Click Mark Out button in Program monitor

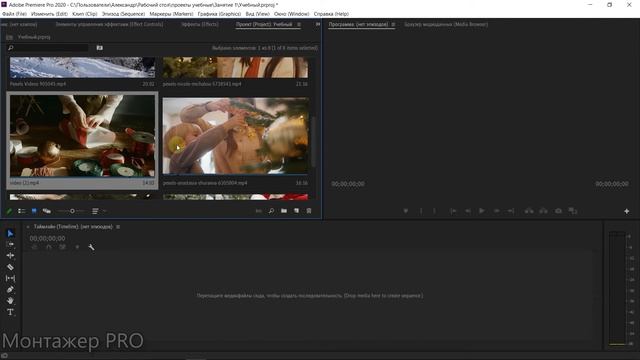434,211
